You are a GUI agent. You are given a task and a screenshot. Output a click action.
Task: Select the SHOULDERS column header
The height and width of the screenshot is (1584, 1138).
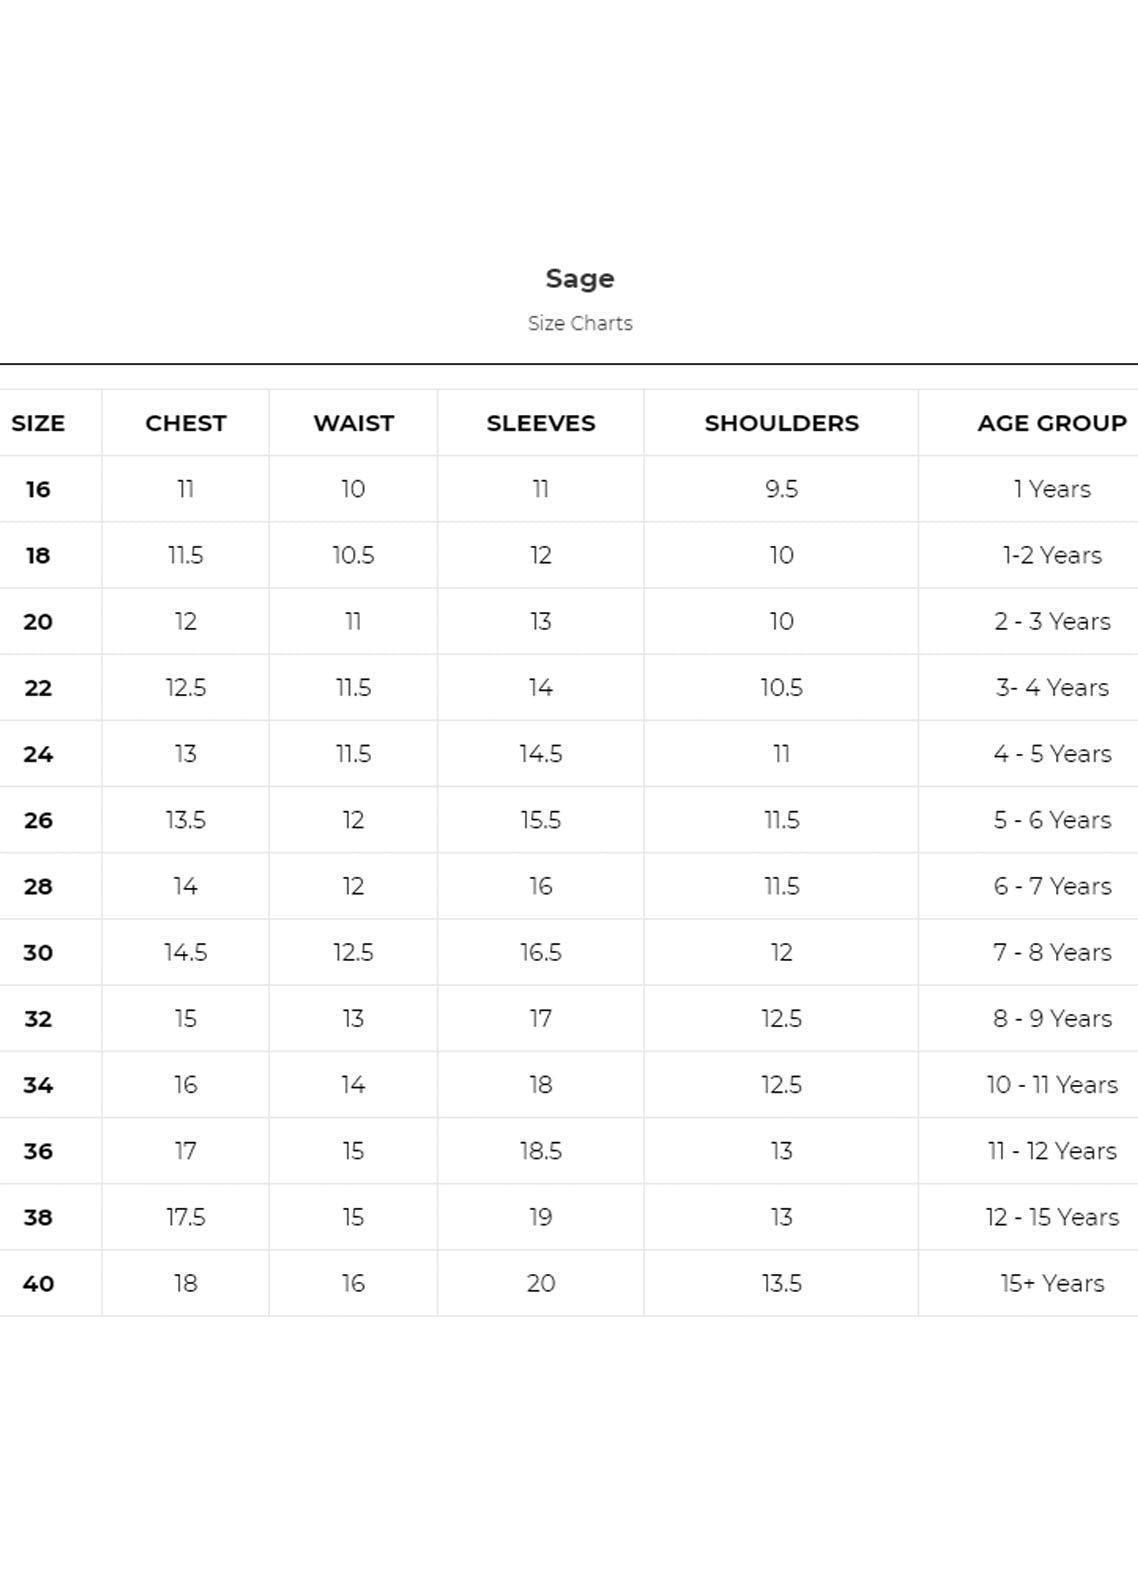pos(781,423)
